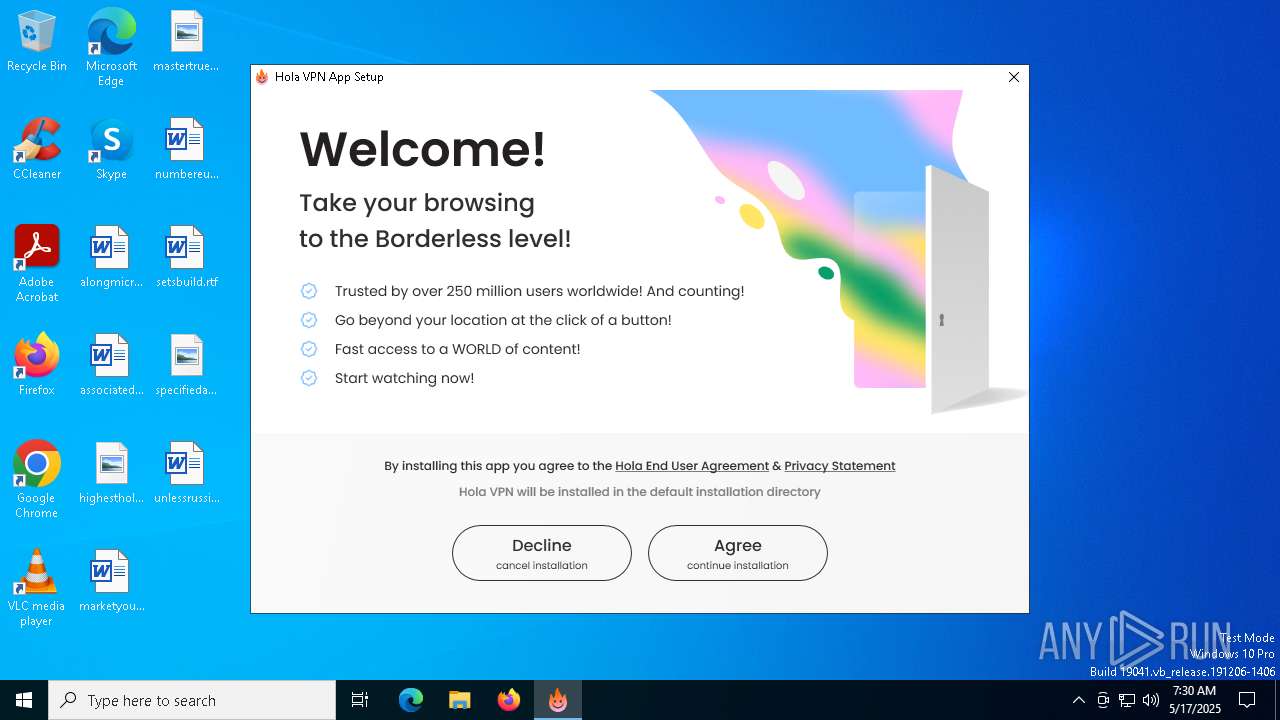Click the door illustration in setup window
This screenshot has width=1280, height=720.
click(958, 290)
